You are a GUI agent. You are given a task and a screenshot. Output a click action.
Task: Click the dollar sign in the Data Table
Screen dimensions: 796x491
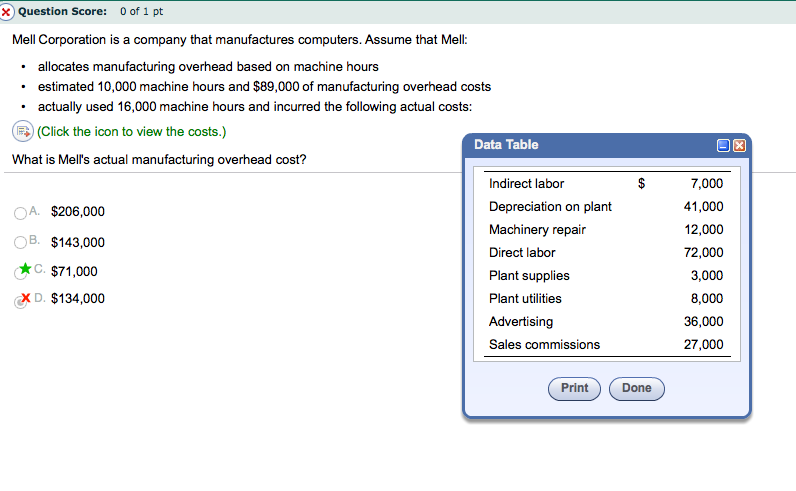click(642, 184)
